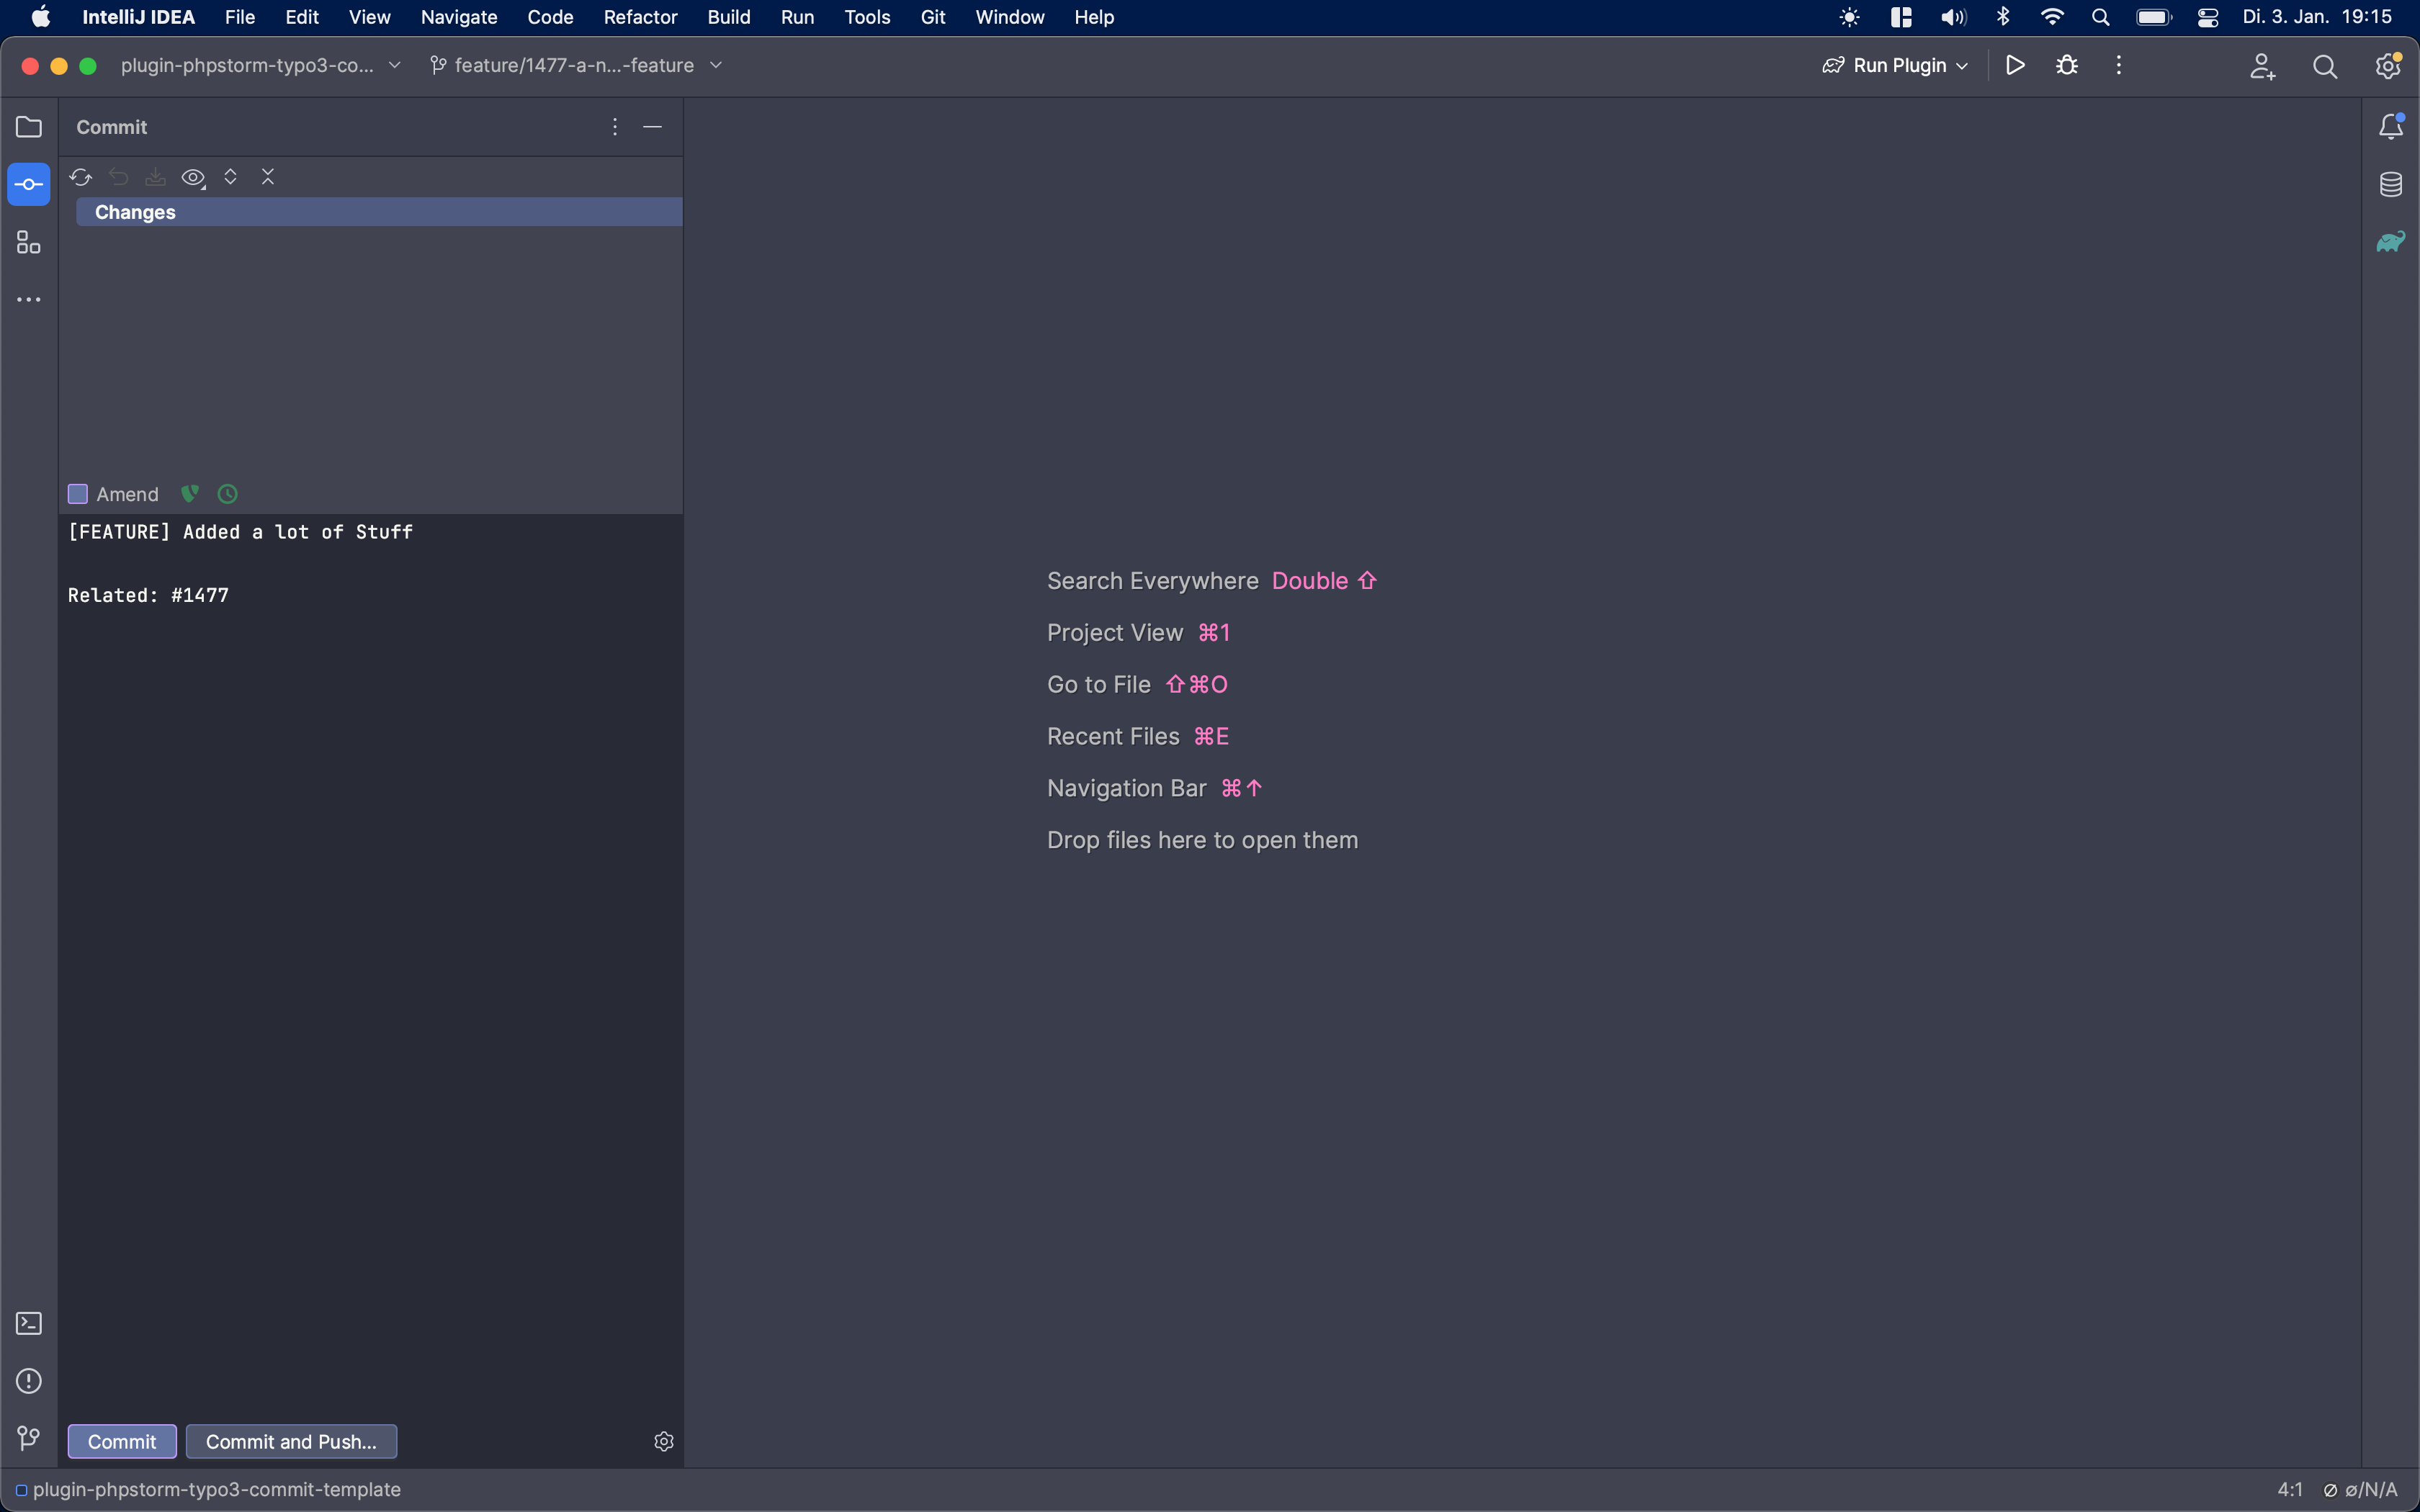Screen dimensions: 2420x1512
Task: Toggle the eye view options icon
Action: point(193,178)
